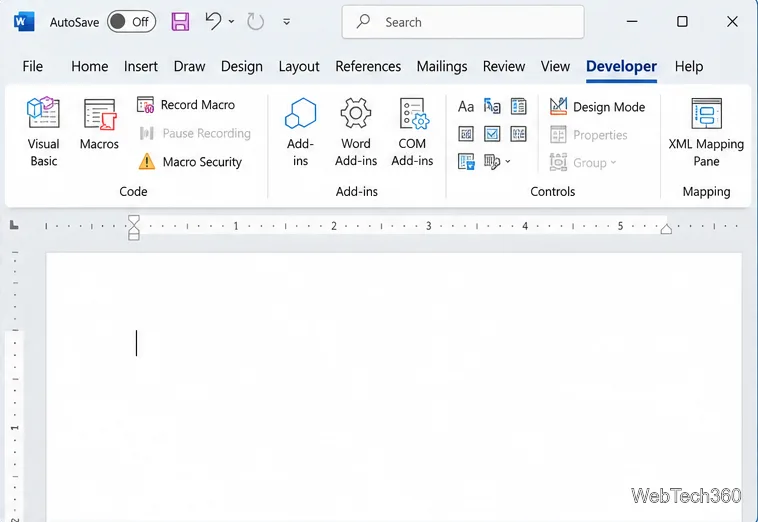This screenshot has height=522, width=758.
Task: Place cursor in the document page
Action: [394, 387]
